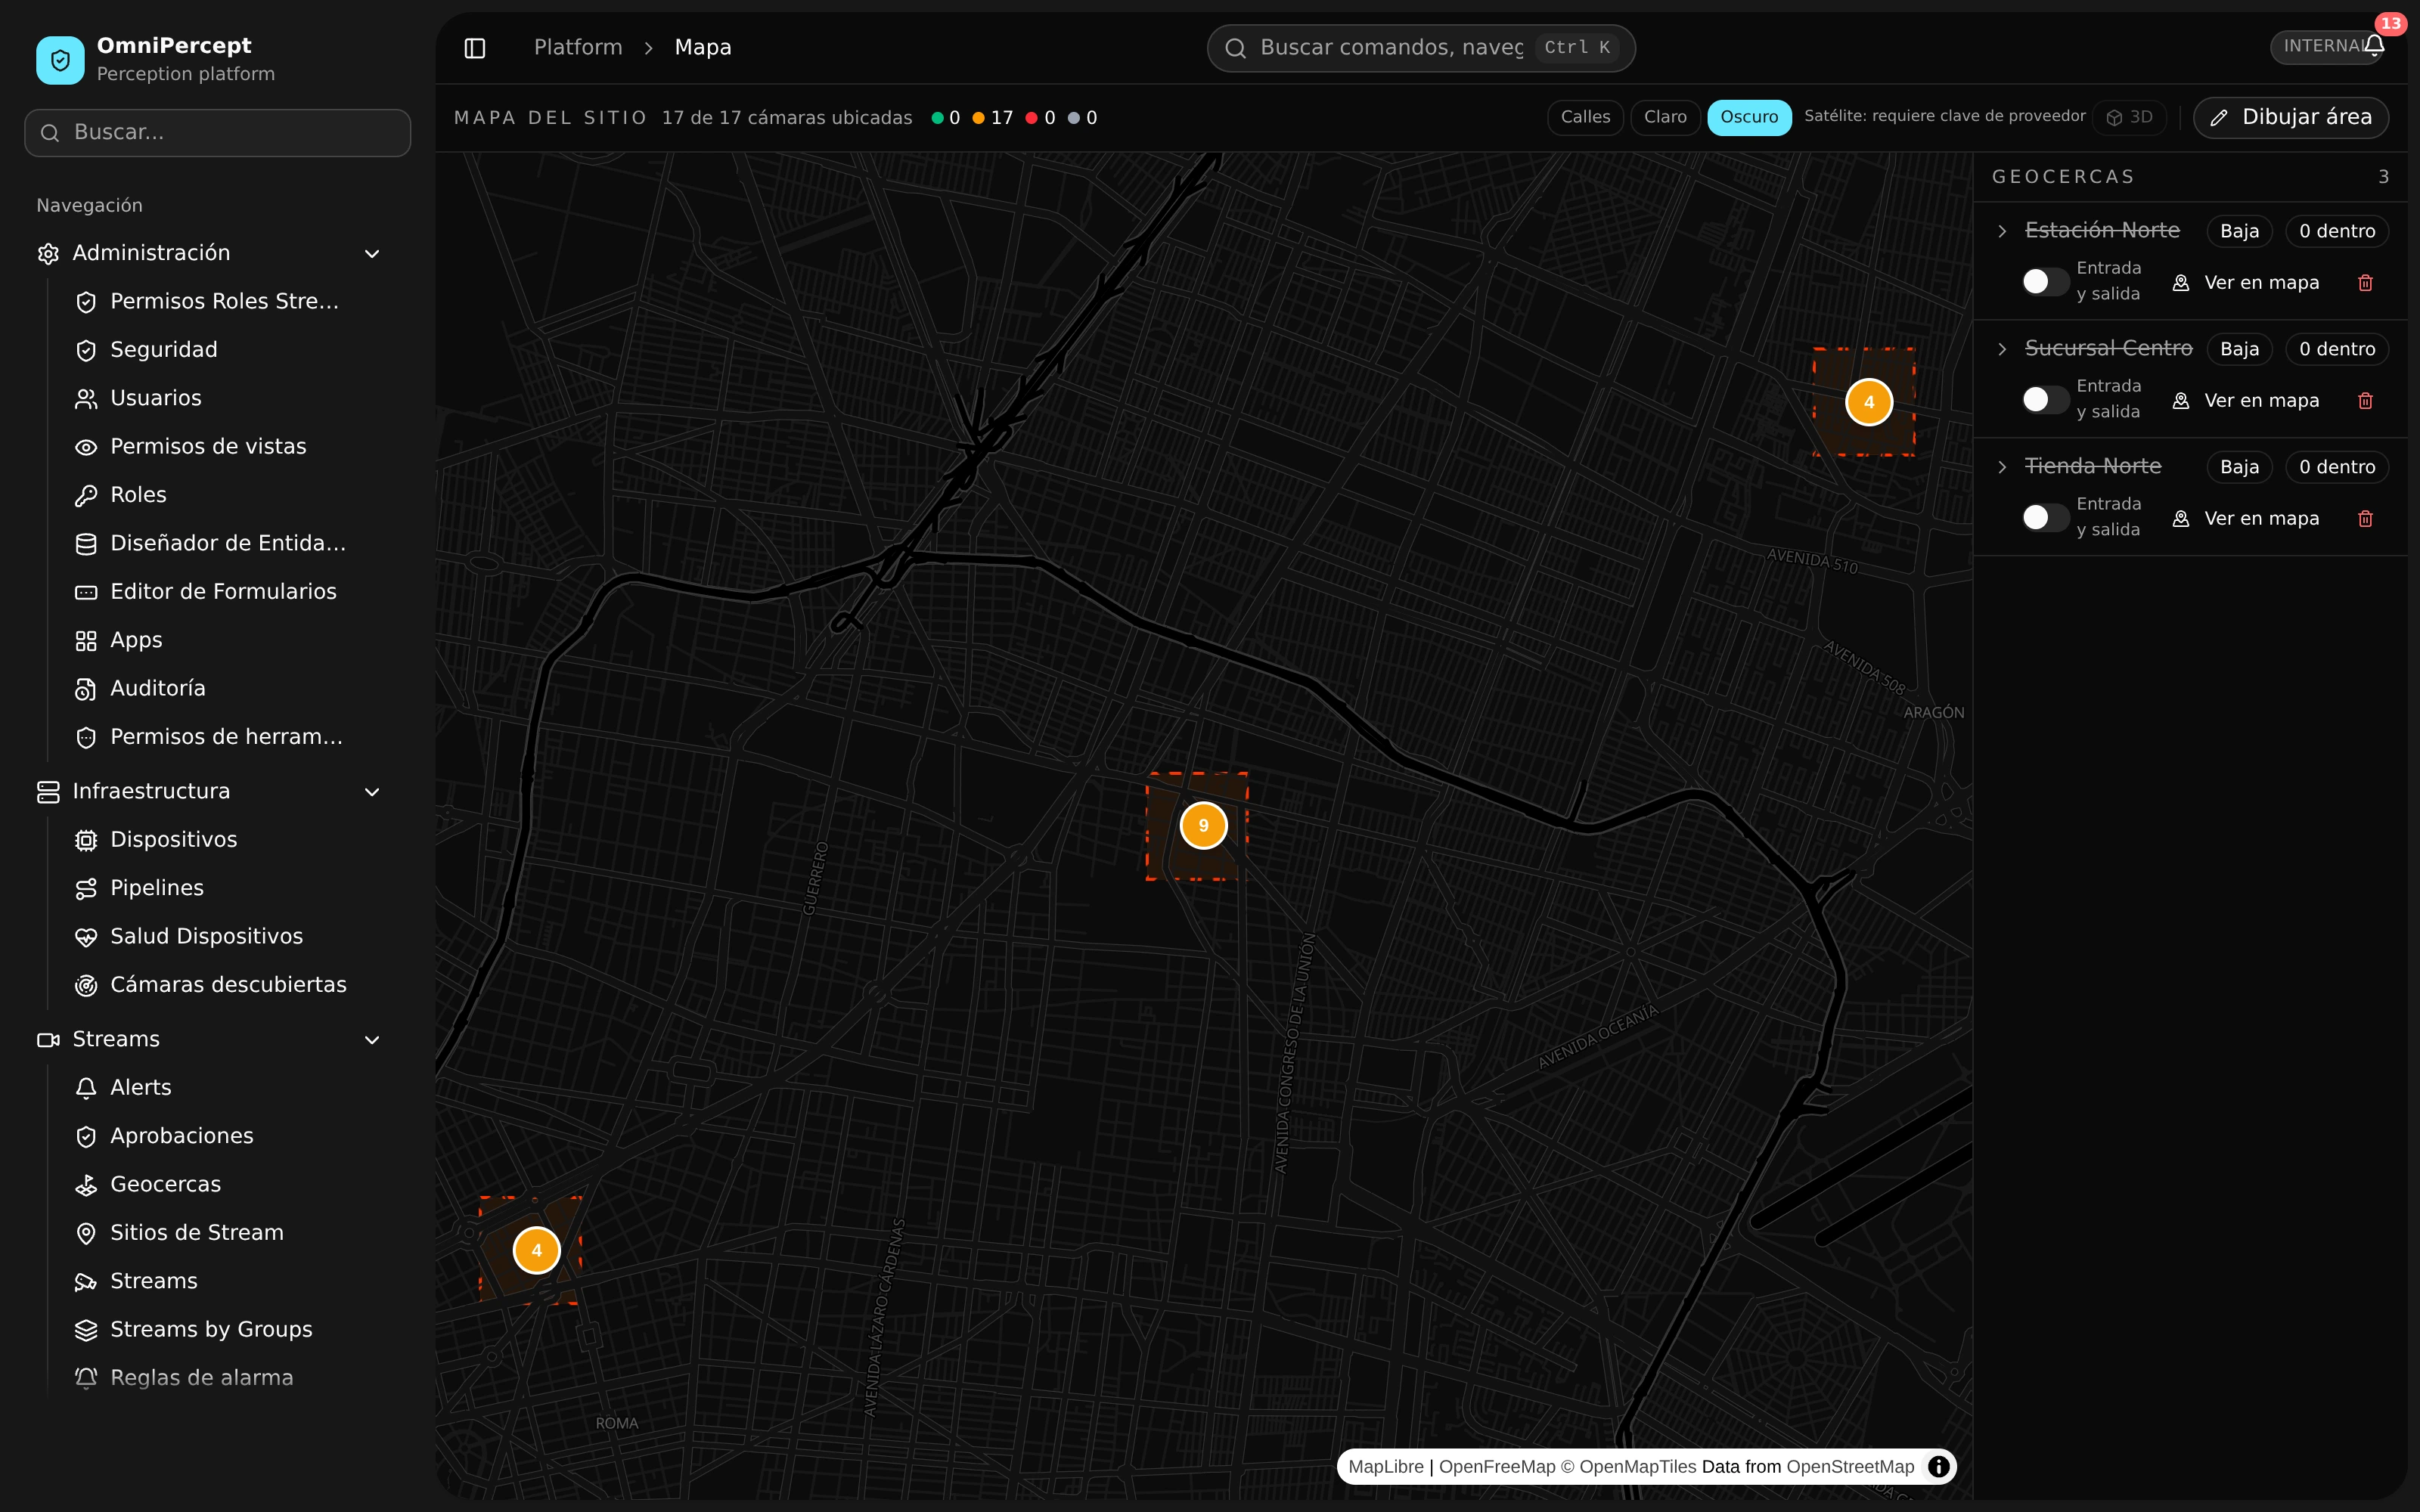
Task: Toggle Entrada y salida for Tienda Norte
Action: pos(2044,518)
